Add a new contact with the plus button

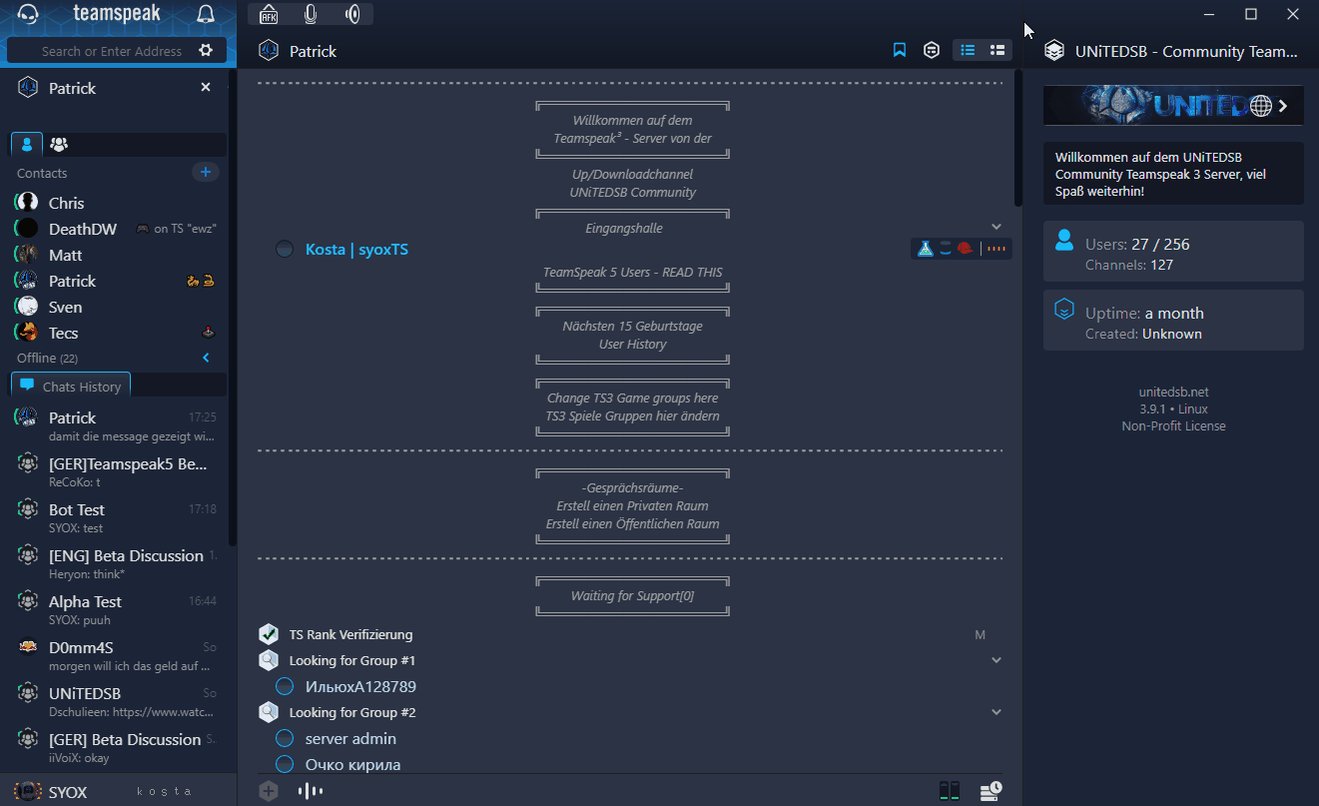(x=205, y=171)
